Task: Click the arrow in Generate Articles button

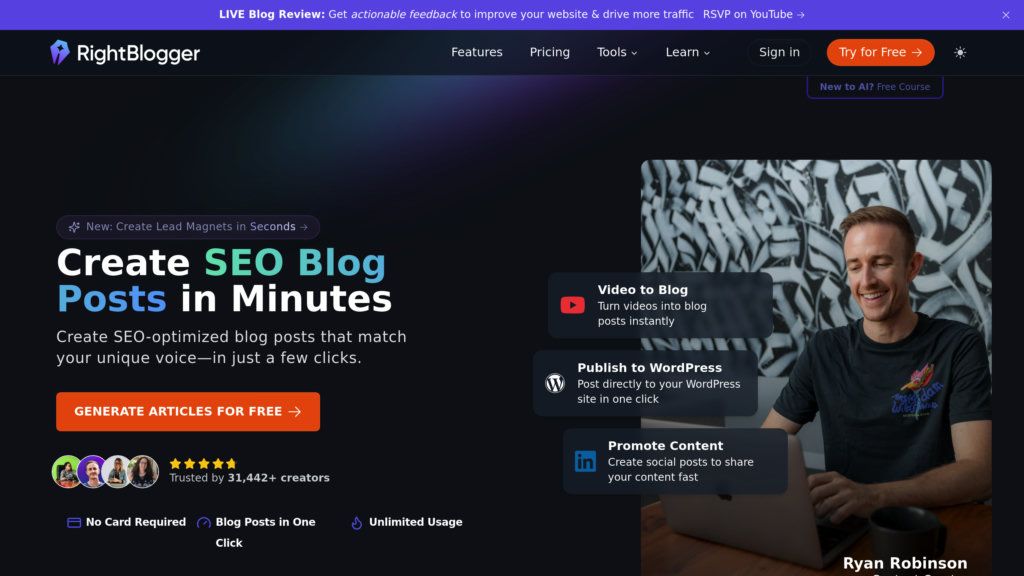Action: (295, 411)
